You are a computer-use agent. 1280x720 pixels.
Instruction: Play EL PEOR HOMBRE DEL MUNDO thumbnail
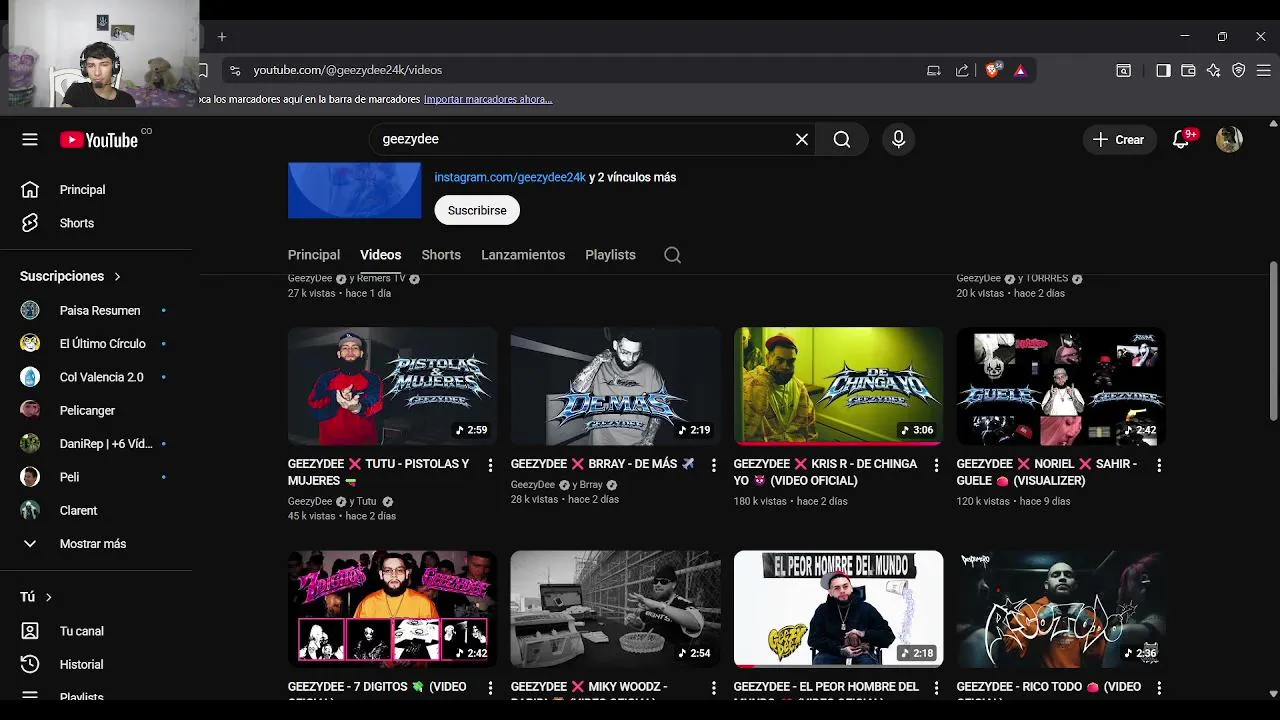coord(838,608)
